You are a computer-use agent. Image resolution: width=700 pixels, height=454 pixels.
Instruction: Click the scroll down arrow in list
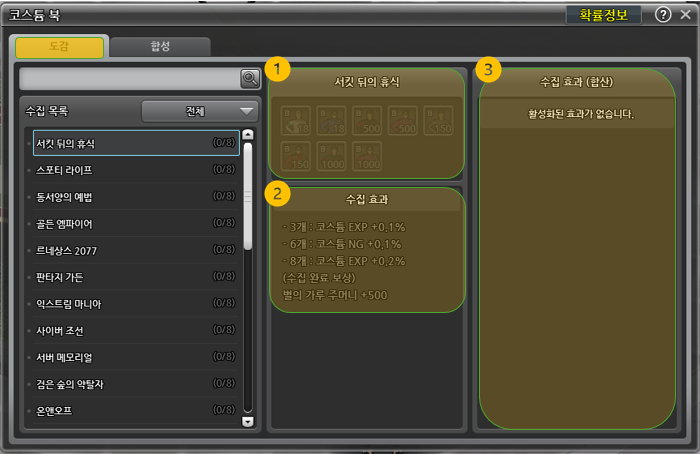[248, 421]
